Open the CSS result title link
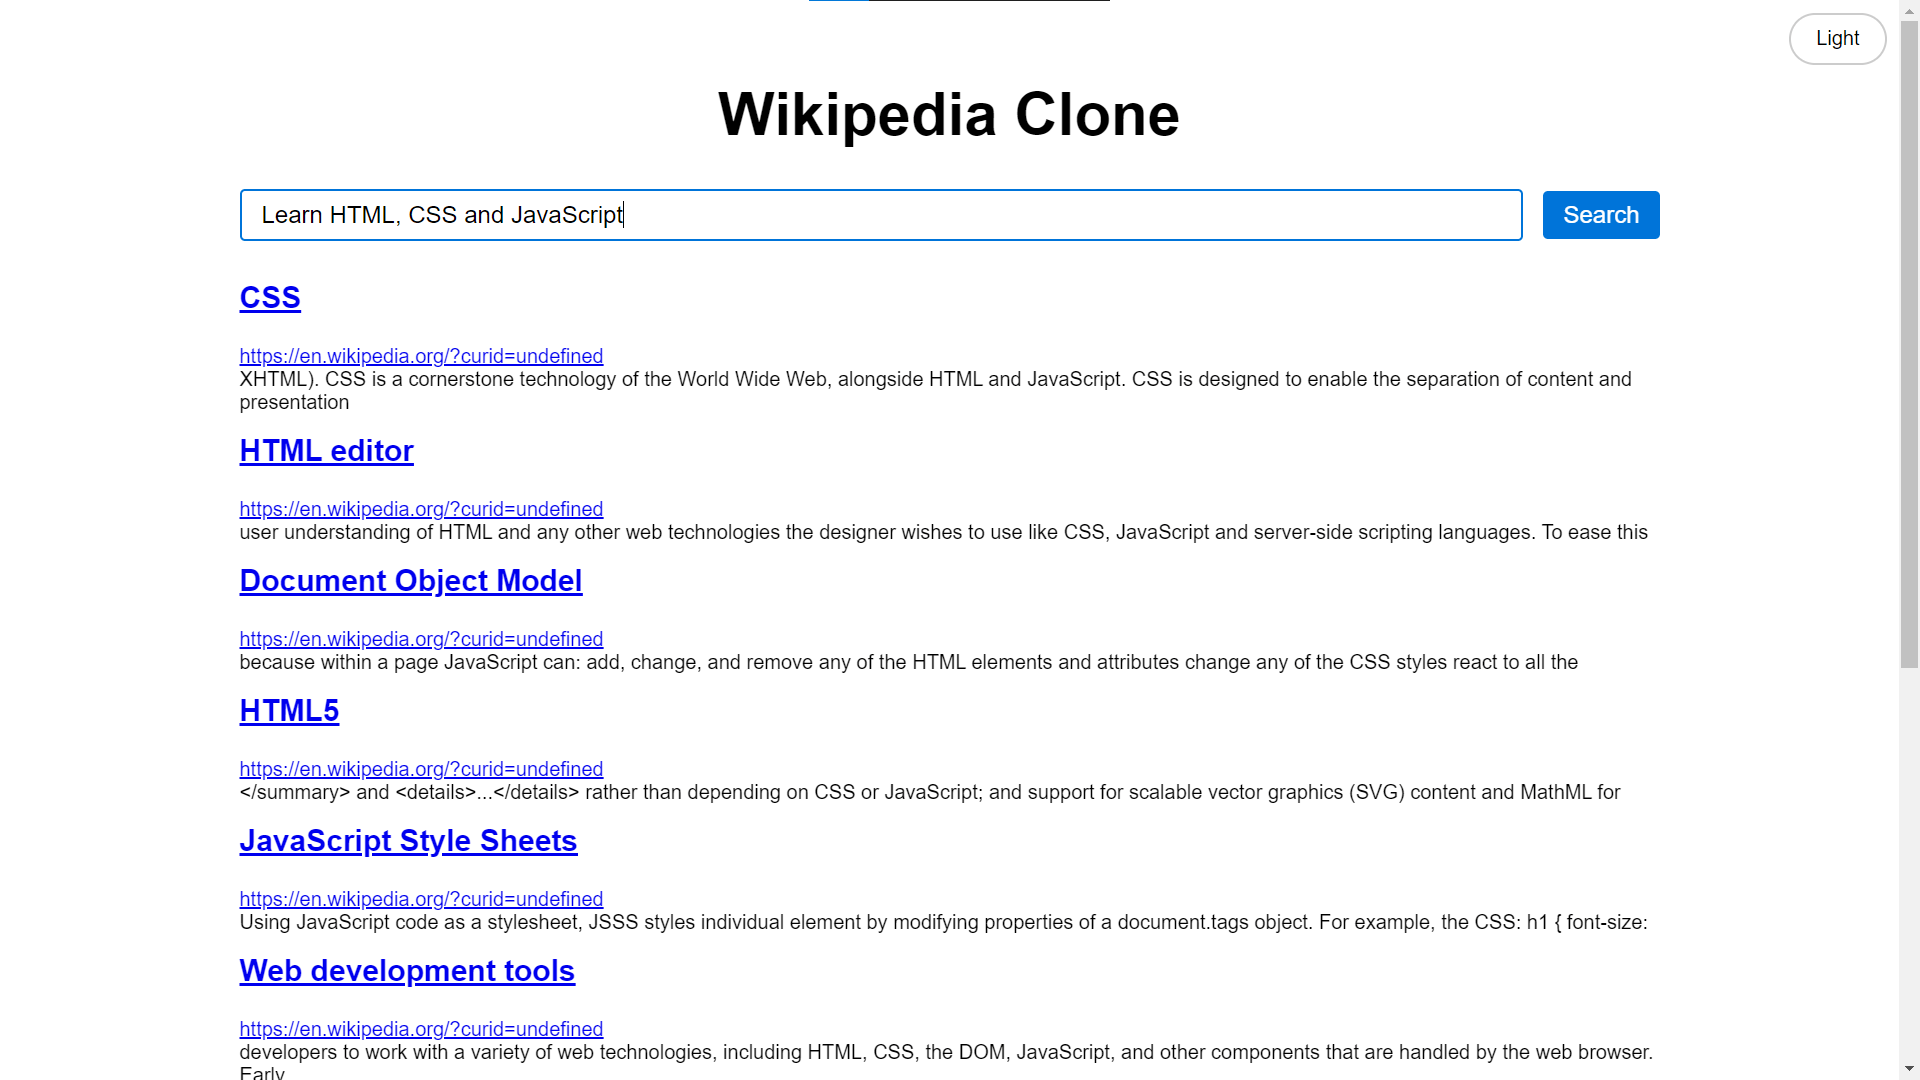Viewport: 1920px width, 1080px height. (x=270, y=298)
